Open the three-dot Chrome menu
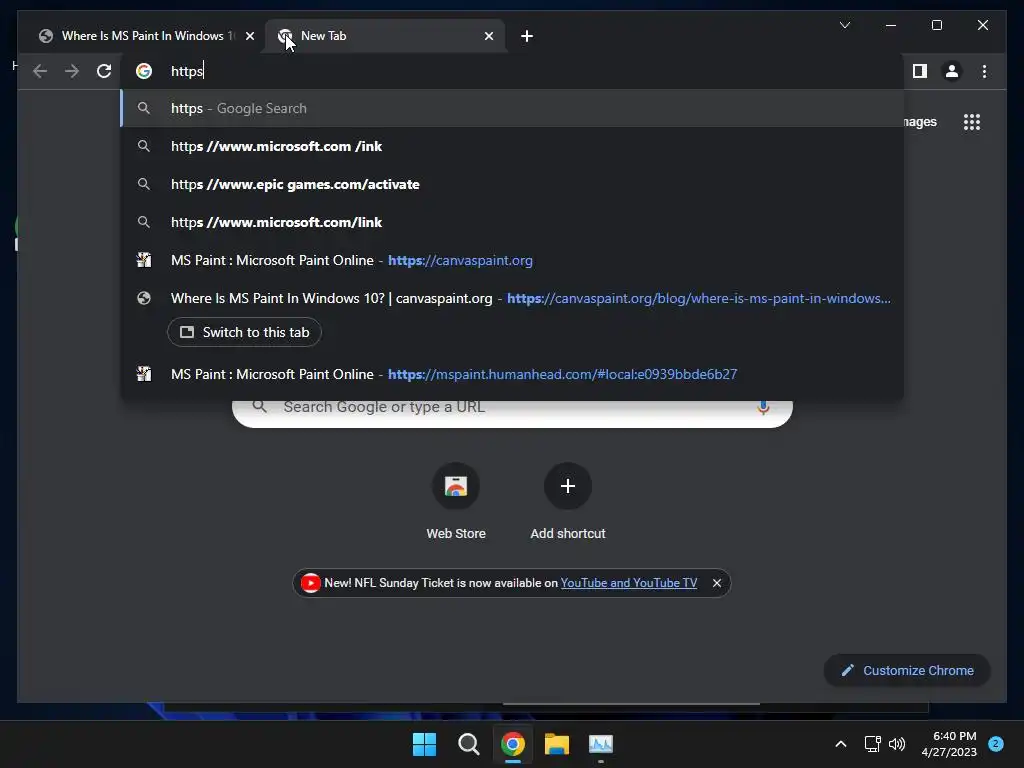Image resolution: width=1024 pixels, height=768 pixels. 984,71
